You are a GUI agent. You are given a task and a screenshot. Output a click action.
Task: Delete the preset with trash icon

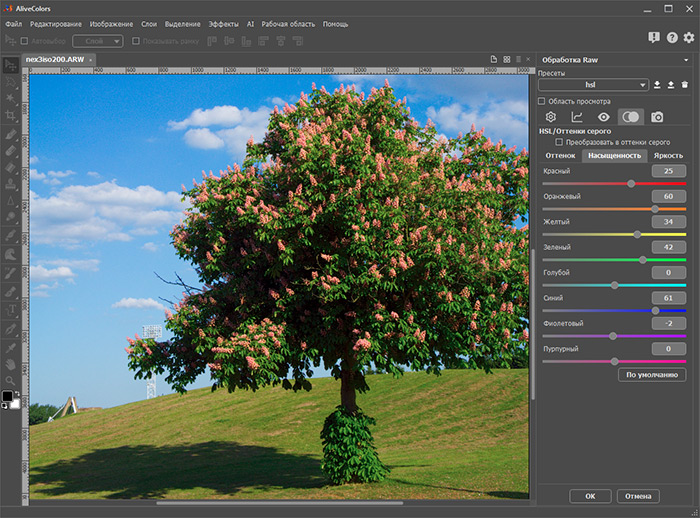click(685, 85)
